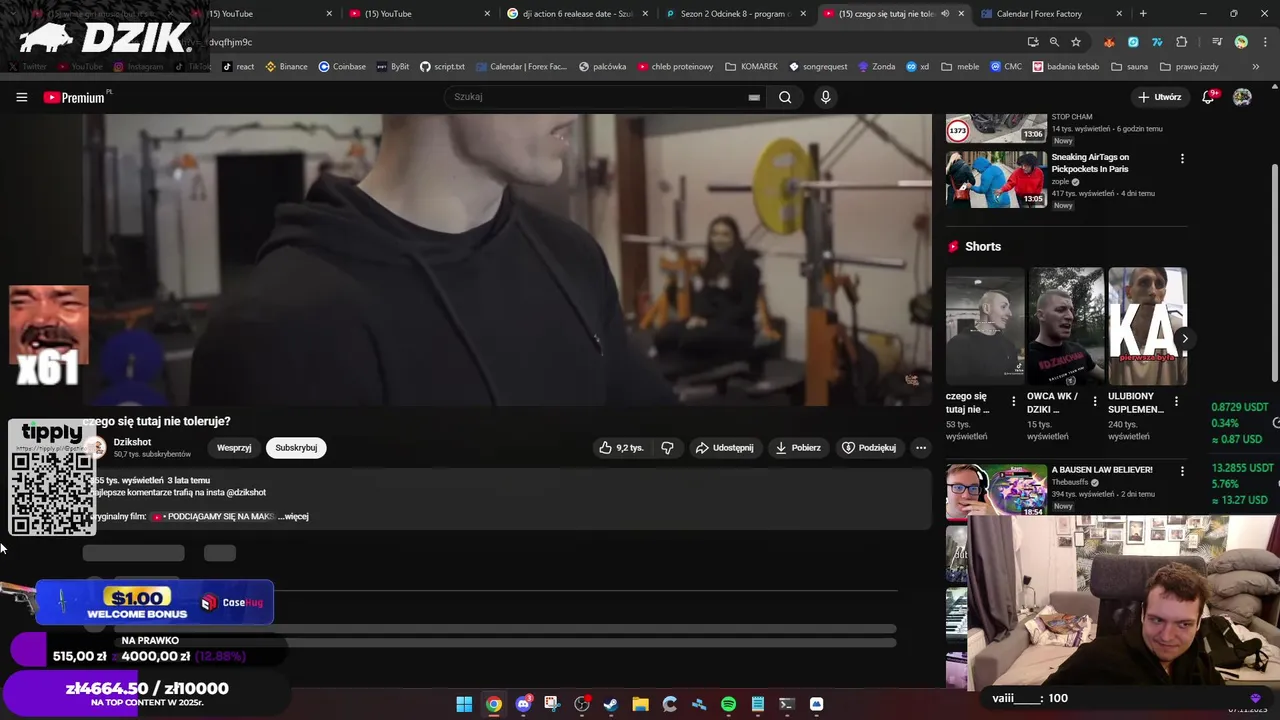Click the Utwórz create button
Image resolution: width=1280 pixels, height=720 pixels.
pos(1160,97)
